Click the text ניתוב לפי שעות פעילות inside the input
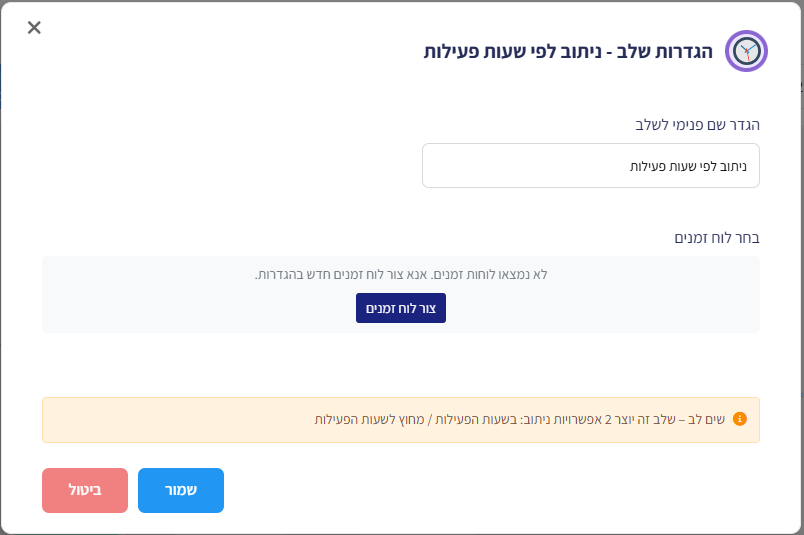 pyautogui.click(x=688, y=166)
